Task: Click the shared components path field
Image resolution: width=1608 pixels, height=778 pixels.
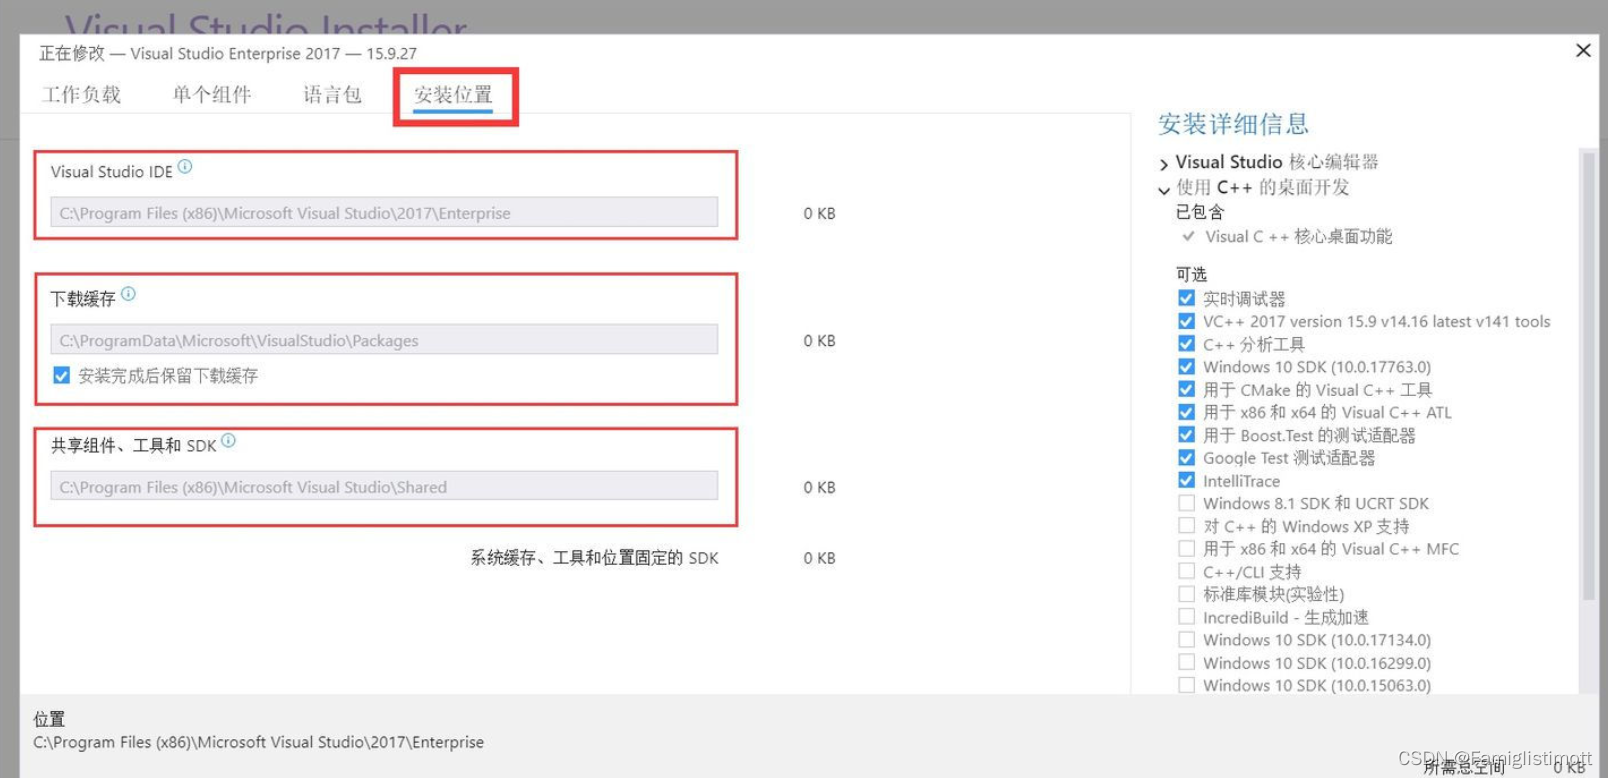Action: 384,486
